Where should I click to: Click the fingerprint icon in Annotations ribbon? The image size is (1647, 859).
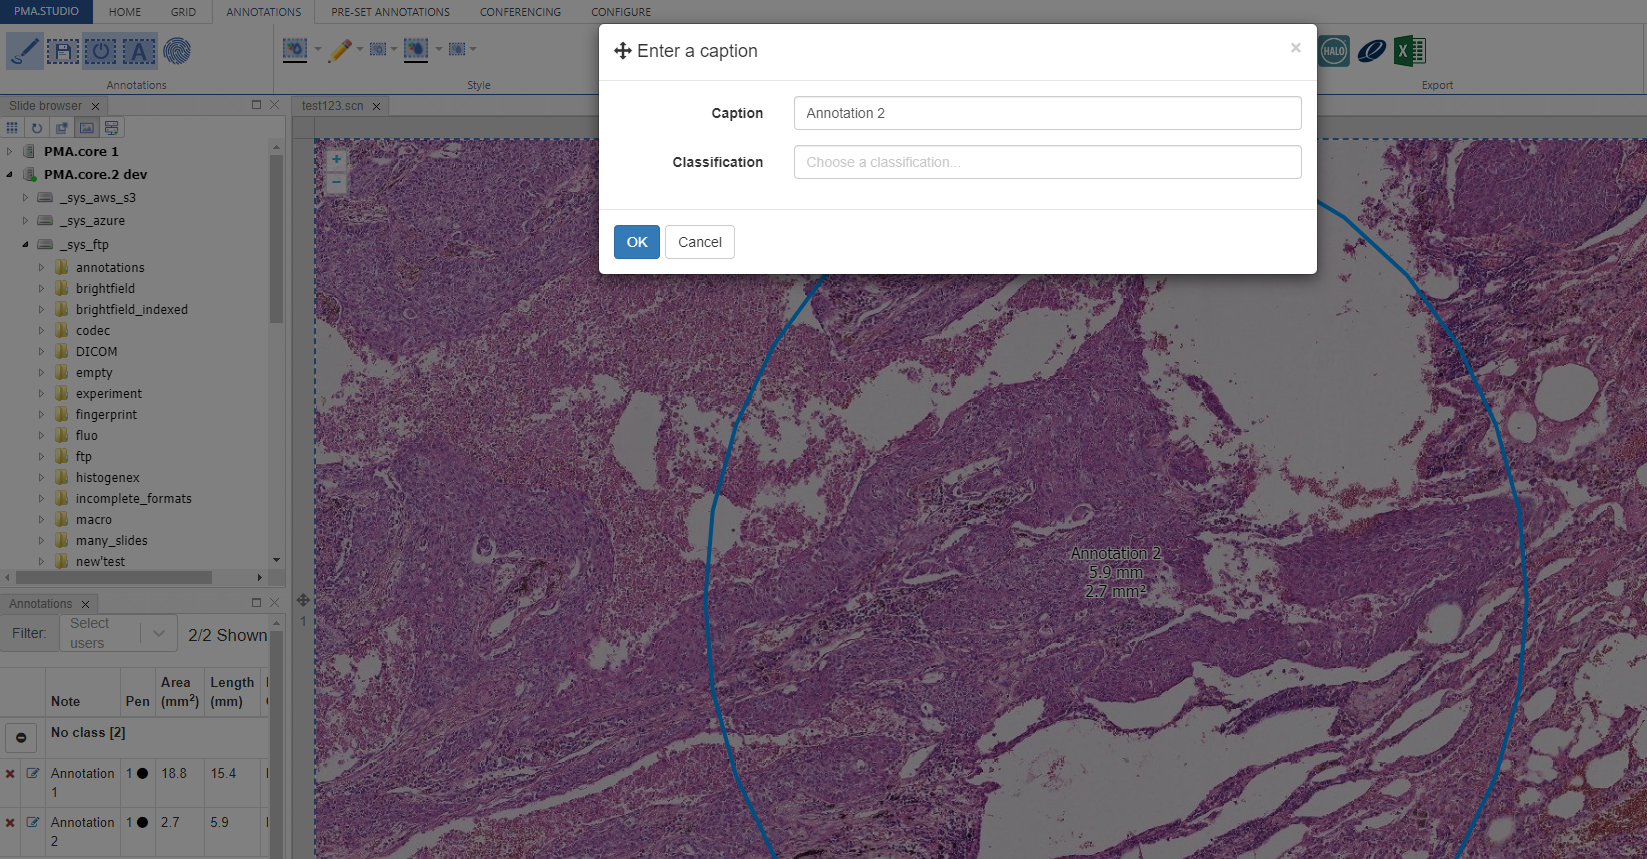[177, 51]
